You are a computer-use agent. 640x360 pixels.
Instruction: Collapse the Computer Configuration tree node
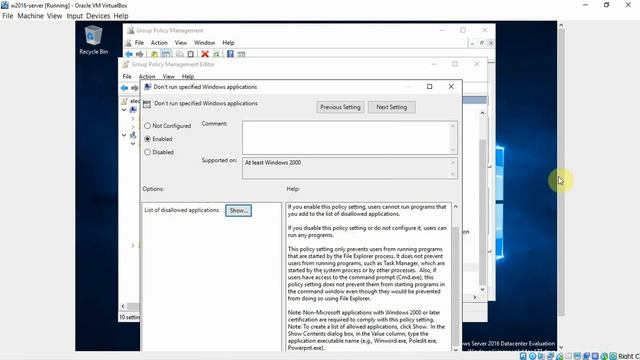(124, 110)
